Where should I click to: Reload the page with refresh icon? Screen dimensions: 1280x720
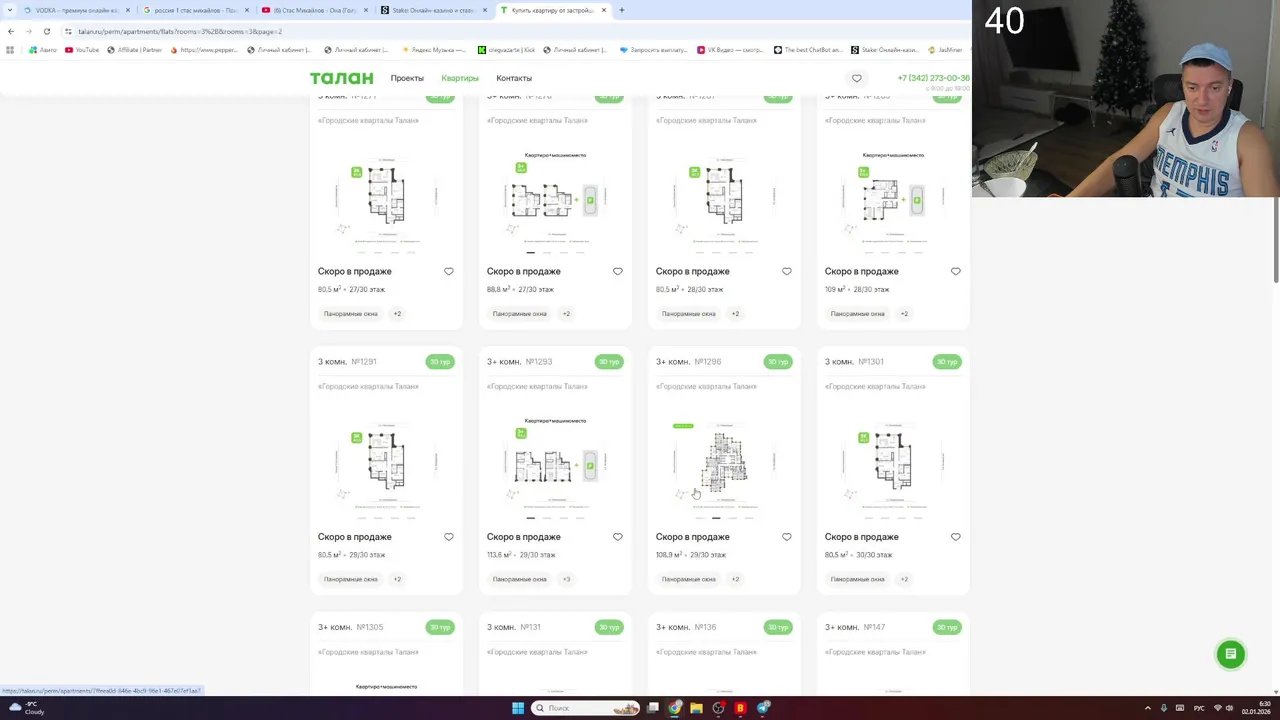[x=46, y=31]
